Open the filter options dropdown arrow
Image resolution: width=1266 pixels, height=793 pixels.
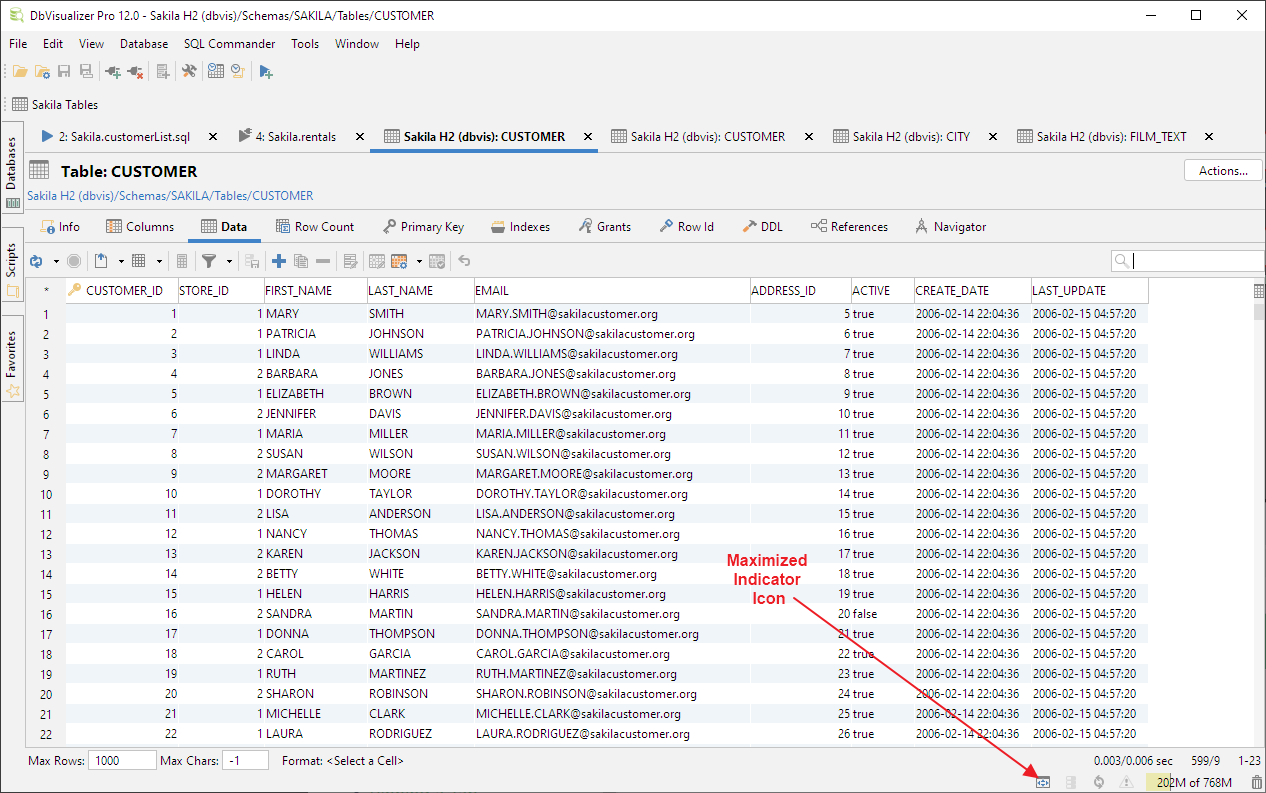point(229,261)
